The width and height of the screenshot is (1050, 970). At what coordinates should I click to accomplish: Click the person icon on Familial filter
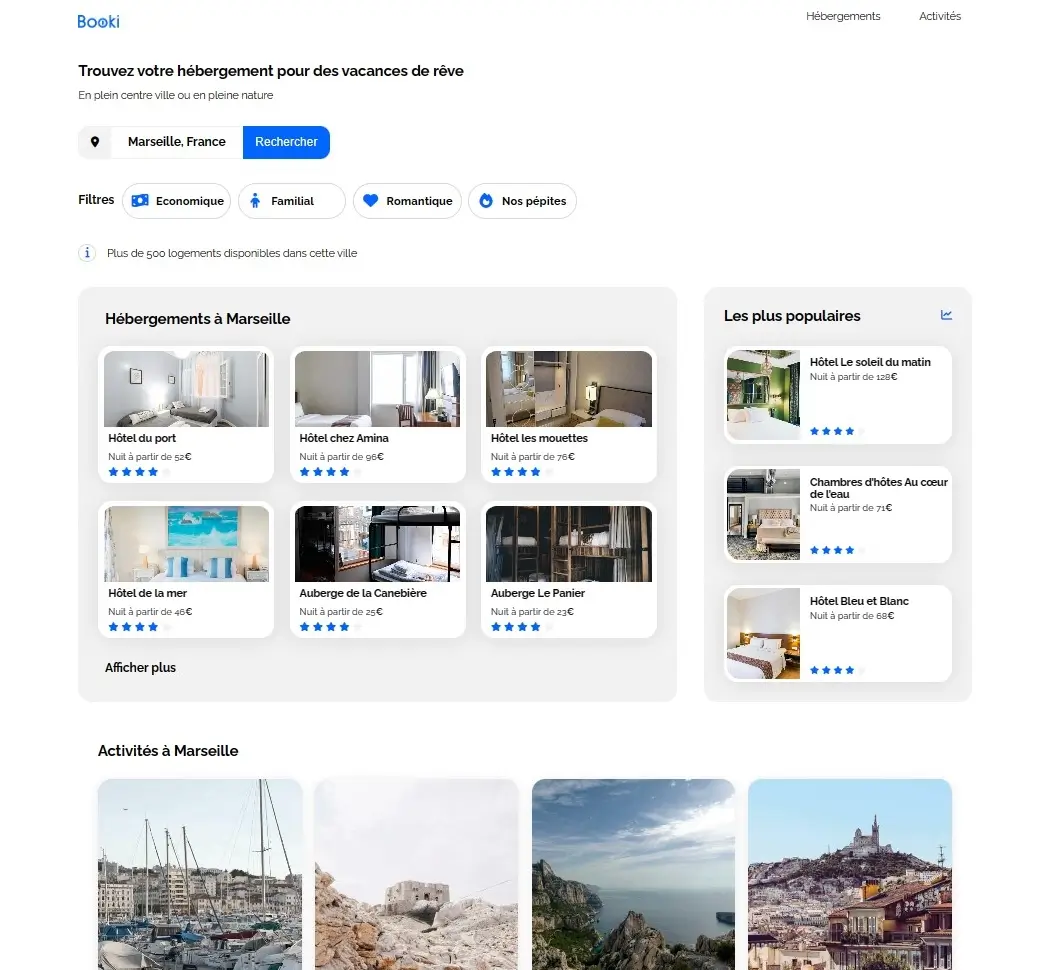pyautogui.click(x=255, y=201)
